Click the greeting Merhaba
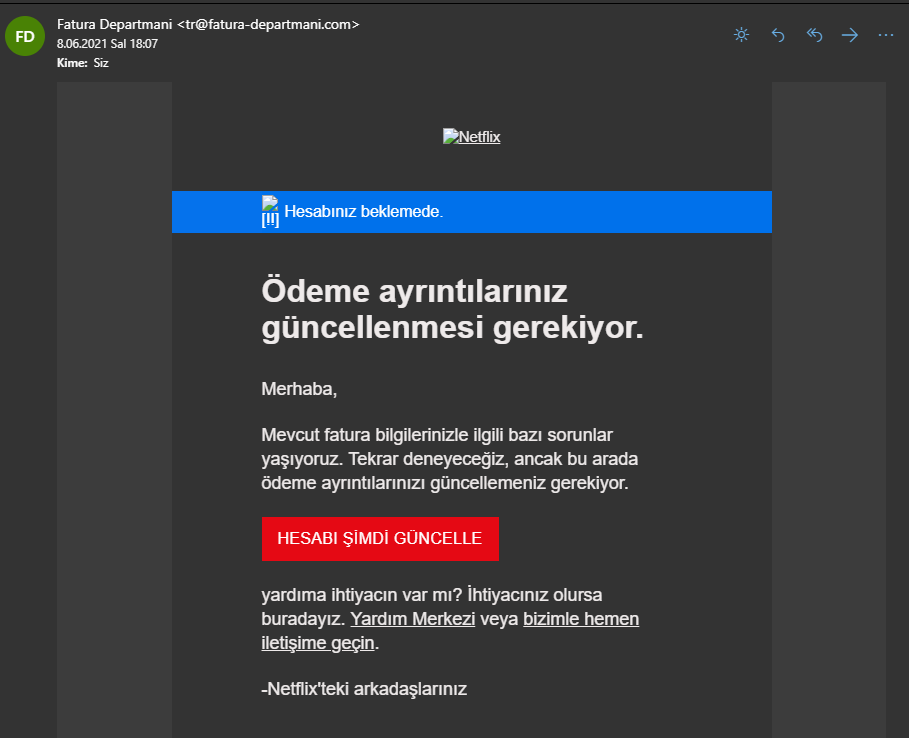 coord(299,389)
